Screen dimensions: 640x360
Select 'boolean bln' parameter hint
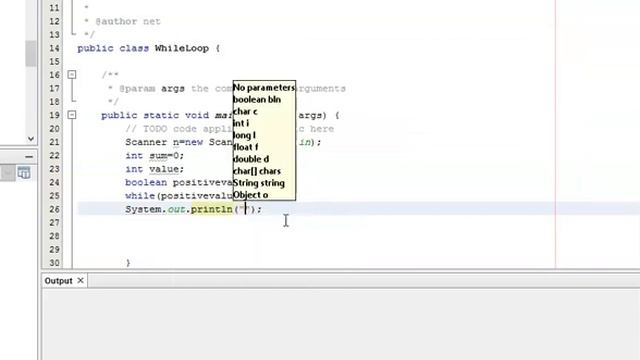click(x=257, y=99)
